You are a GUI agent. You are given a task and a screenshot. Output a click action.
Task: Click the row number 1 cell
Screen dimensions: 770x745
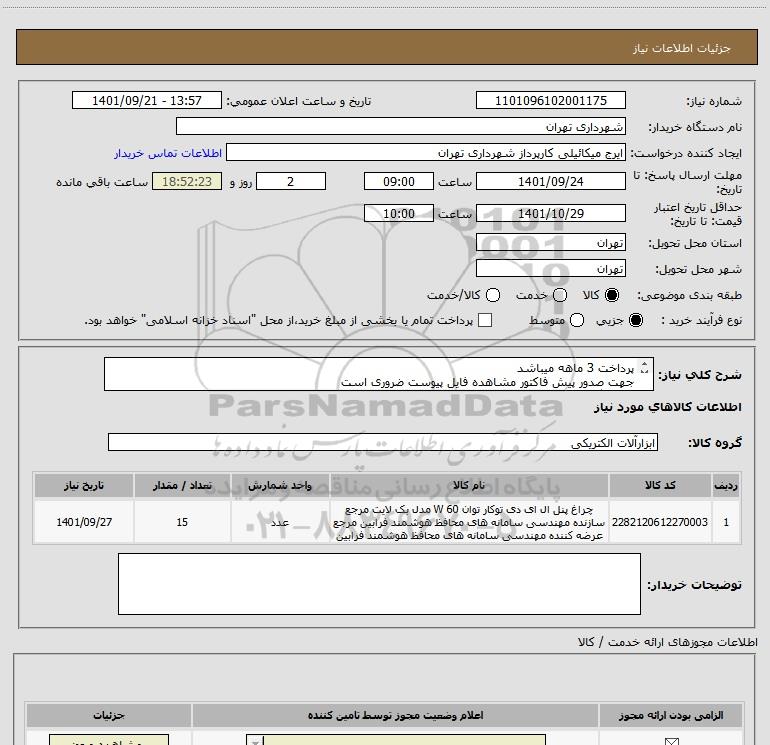point(726,522)
